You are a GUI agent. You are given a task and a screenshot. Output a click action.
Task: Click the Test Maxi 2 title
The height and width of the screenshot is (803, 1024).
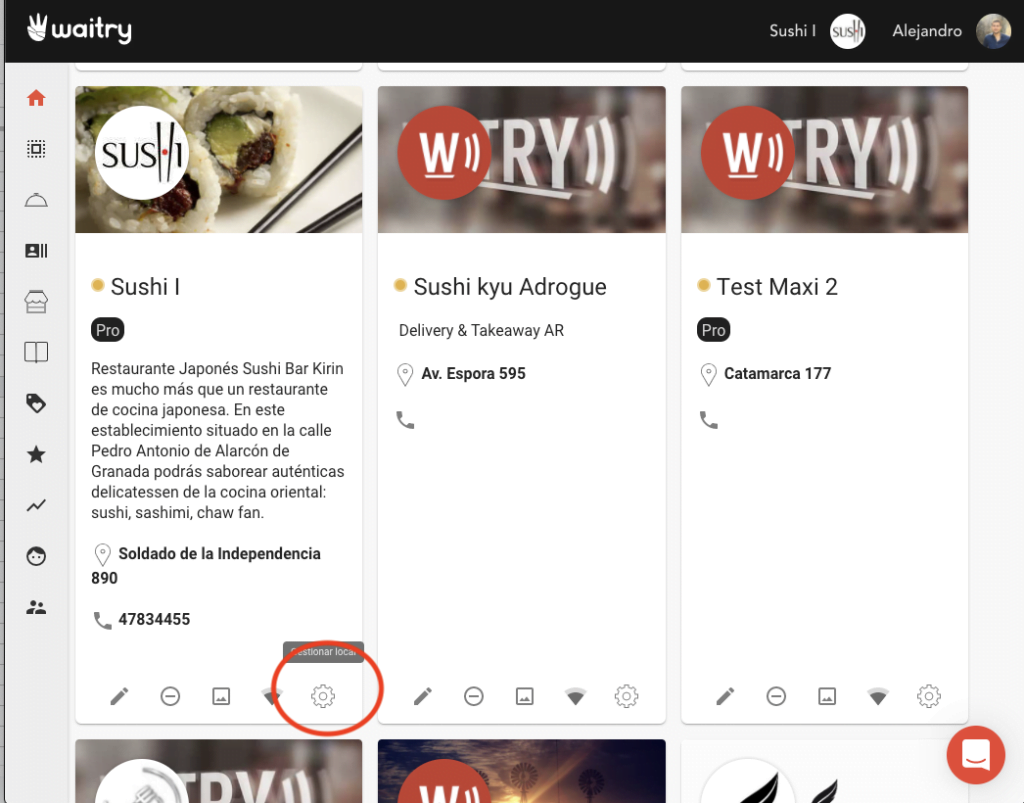coord(777,287)
